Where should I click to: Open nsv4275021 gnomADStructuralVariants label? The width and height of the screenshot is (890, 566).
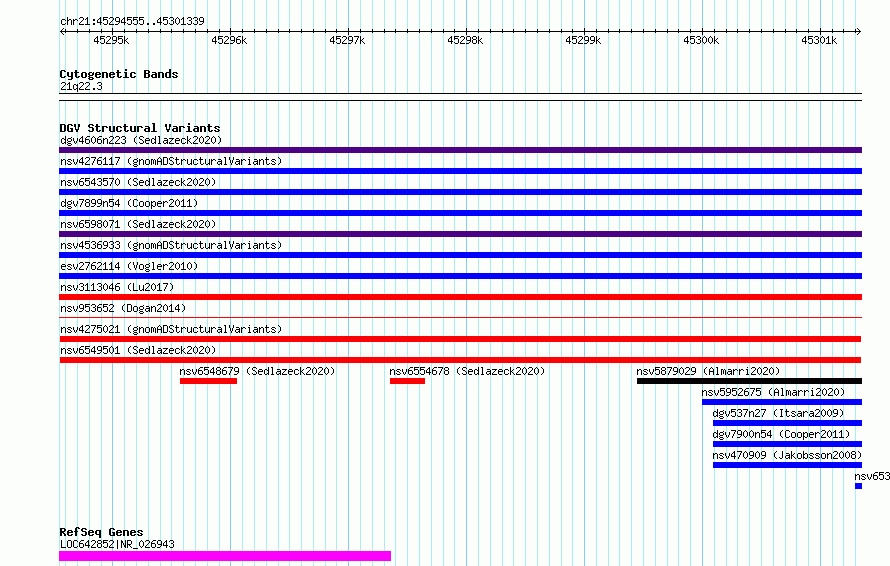click(171, 329)
